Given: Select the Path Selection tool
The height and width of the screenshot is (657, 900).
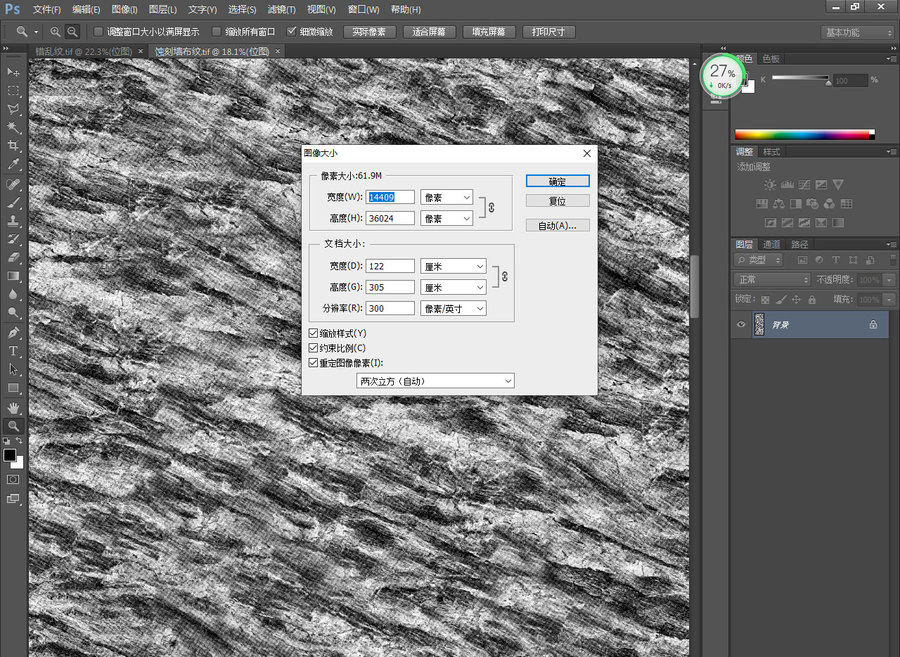Looking at the screenshot, I should pos(13,370).
